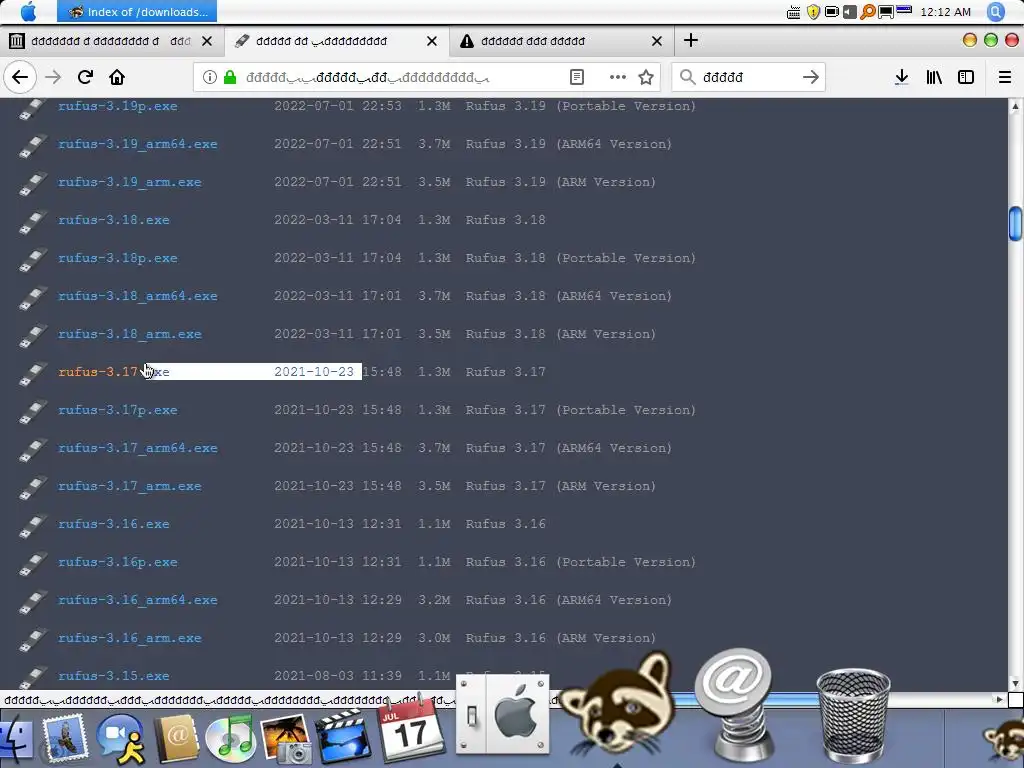
Task: Bookmark this page with the star icon
Action: pos(646,77)
